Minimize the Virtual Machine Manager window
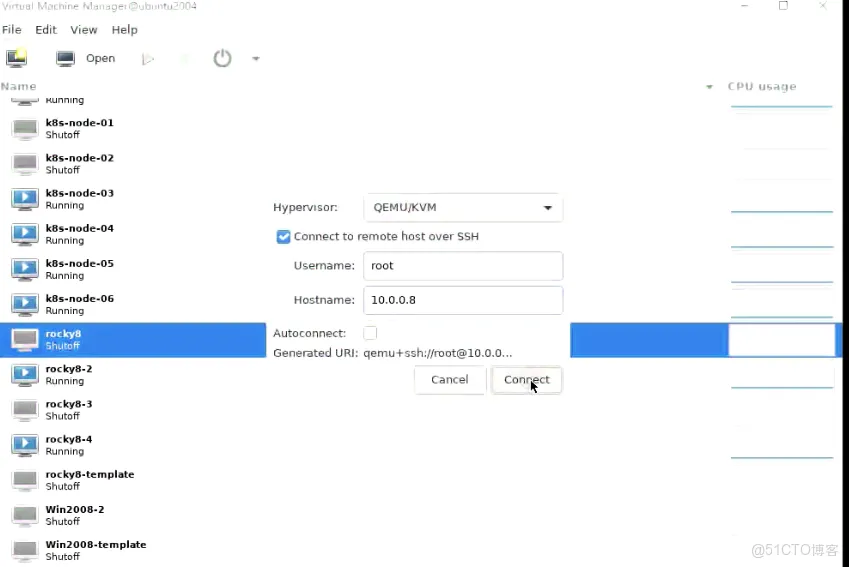849x567 pixels. point(744,6)
